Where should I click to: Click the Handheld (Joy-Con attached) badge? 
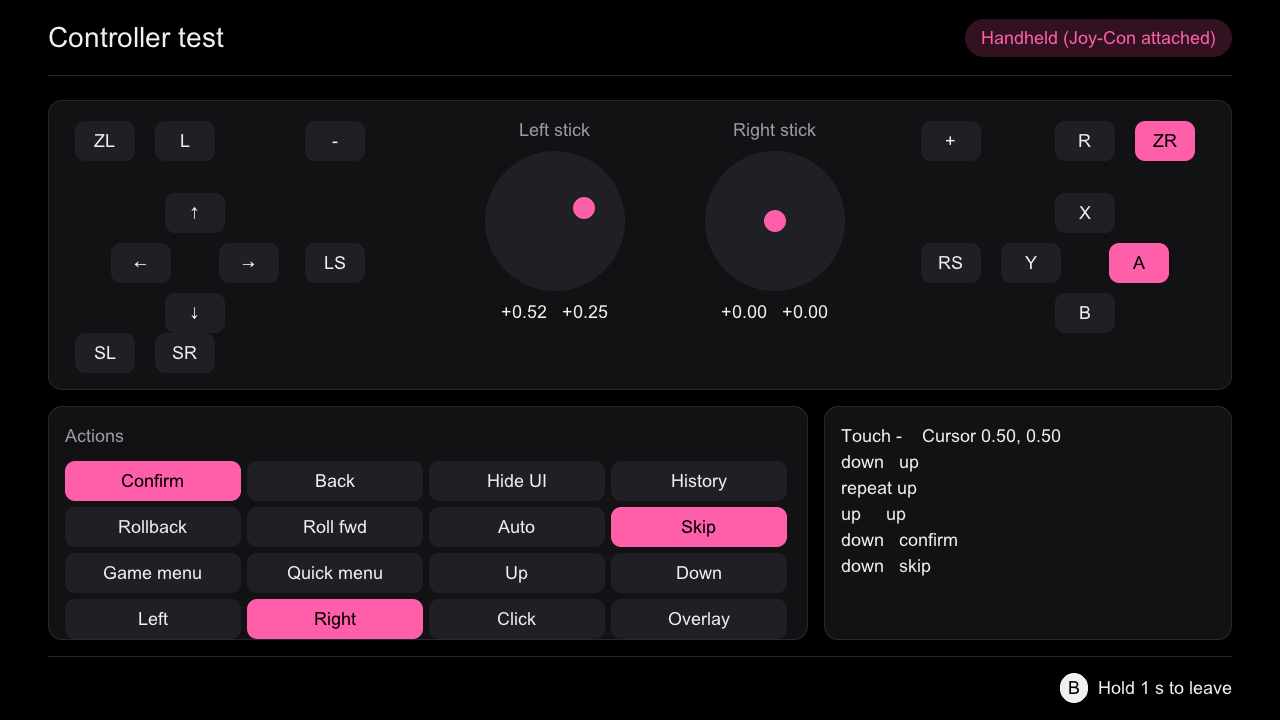(x=1098, y=38)
